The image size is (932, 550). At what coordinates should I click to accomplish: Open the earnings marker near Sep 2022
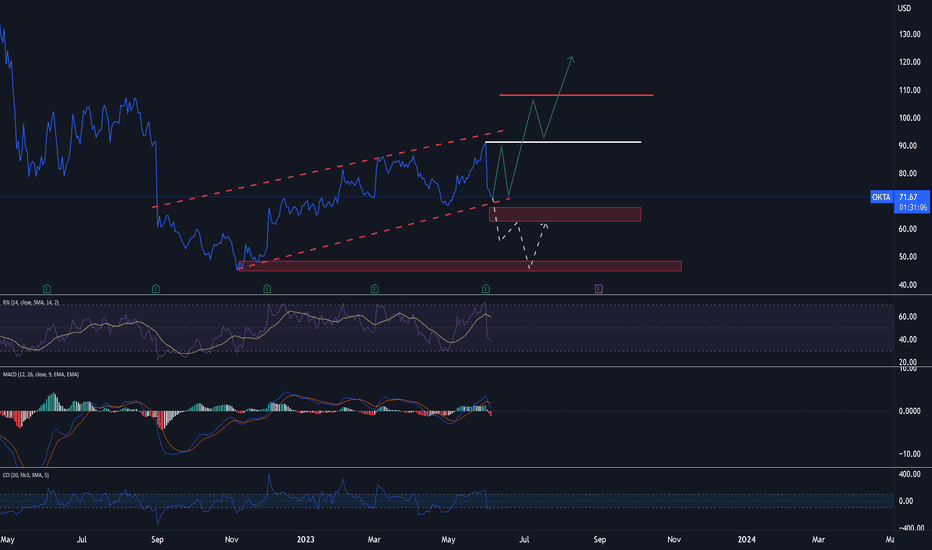(x=156, y=289)
